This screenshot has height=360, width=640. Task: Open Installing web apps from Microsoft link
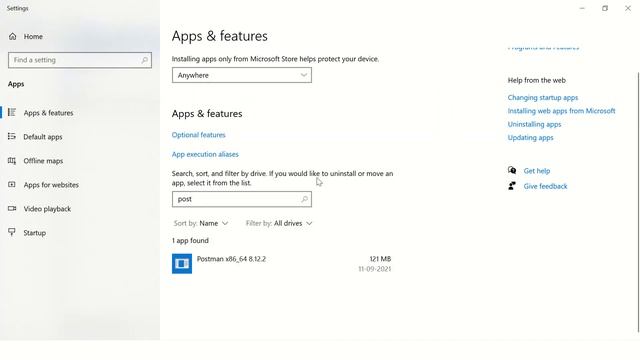pyautogui.click(x=561, y=111)
